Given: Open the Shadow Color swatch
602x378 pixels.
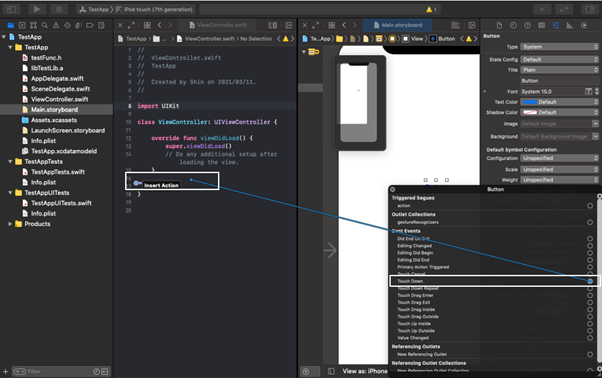Looking at the screenshot, I should pos(530,112).
